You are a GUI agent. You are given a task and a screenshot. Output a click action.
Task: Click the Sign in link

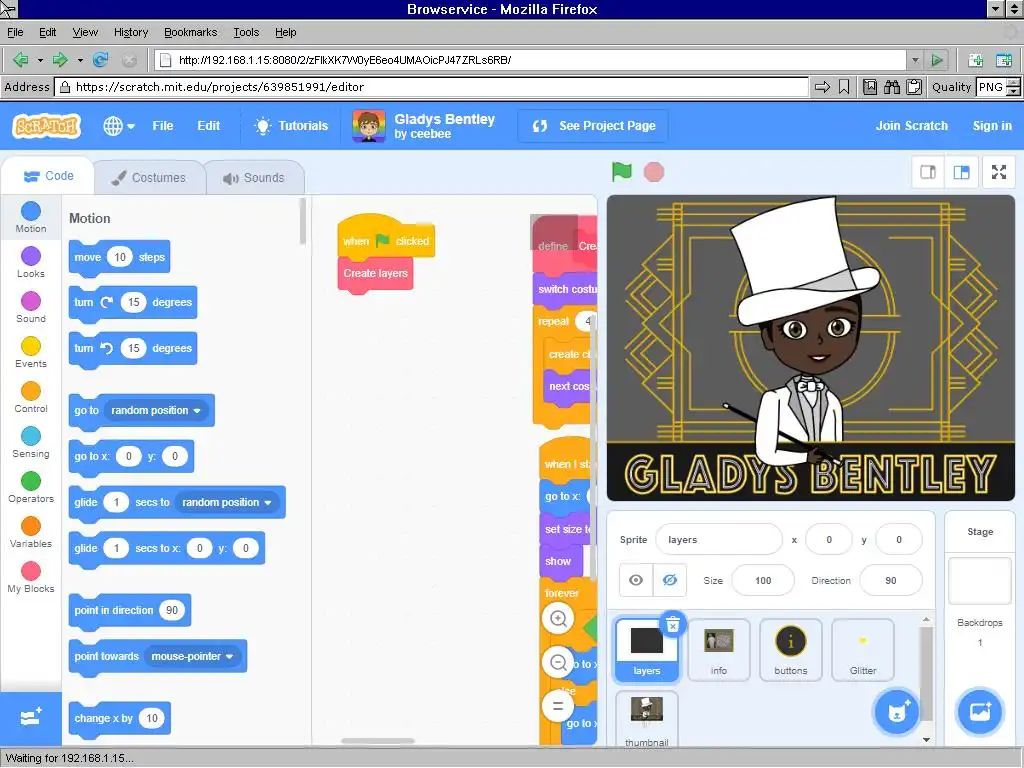(992, 125)
